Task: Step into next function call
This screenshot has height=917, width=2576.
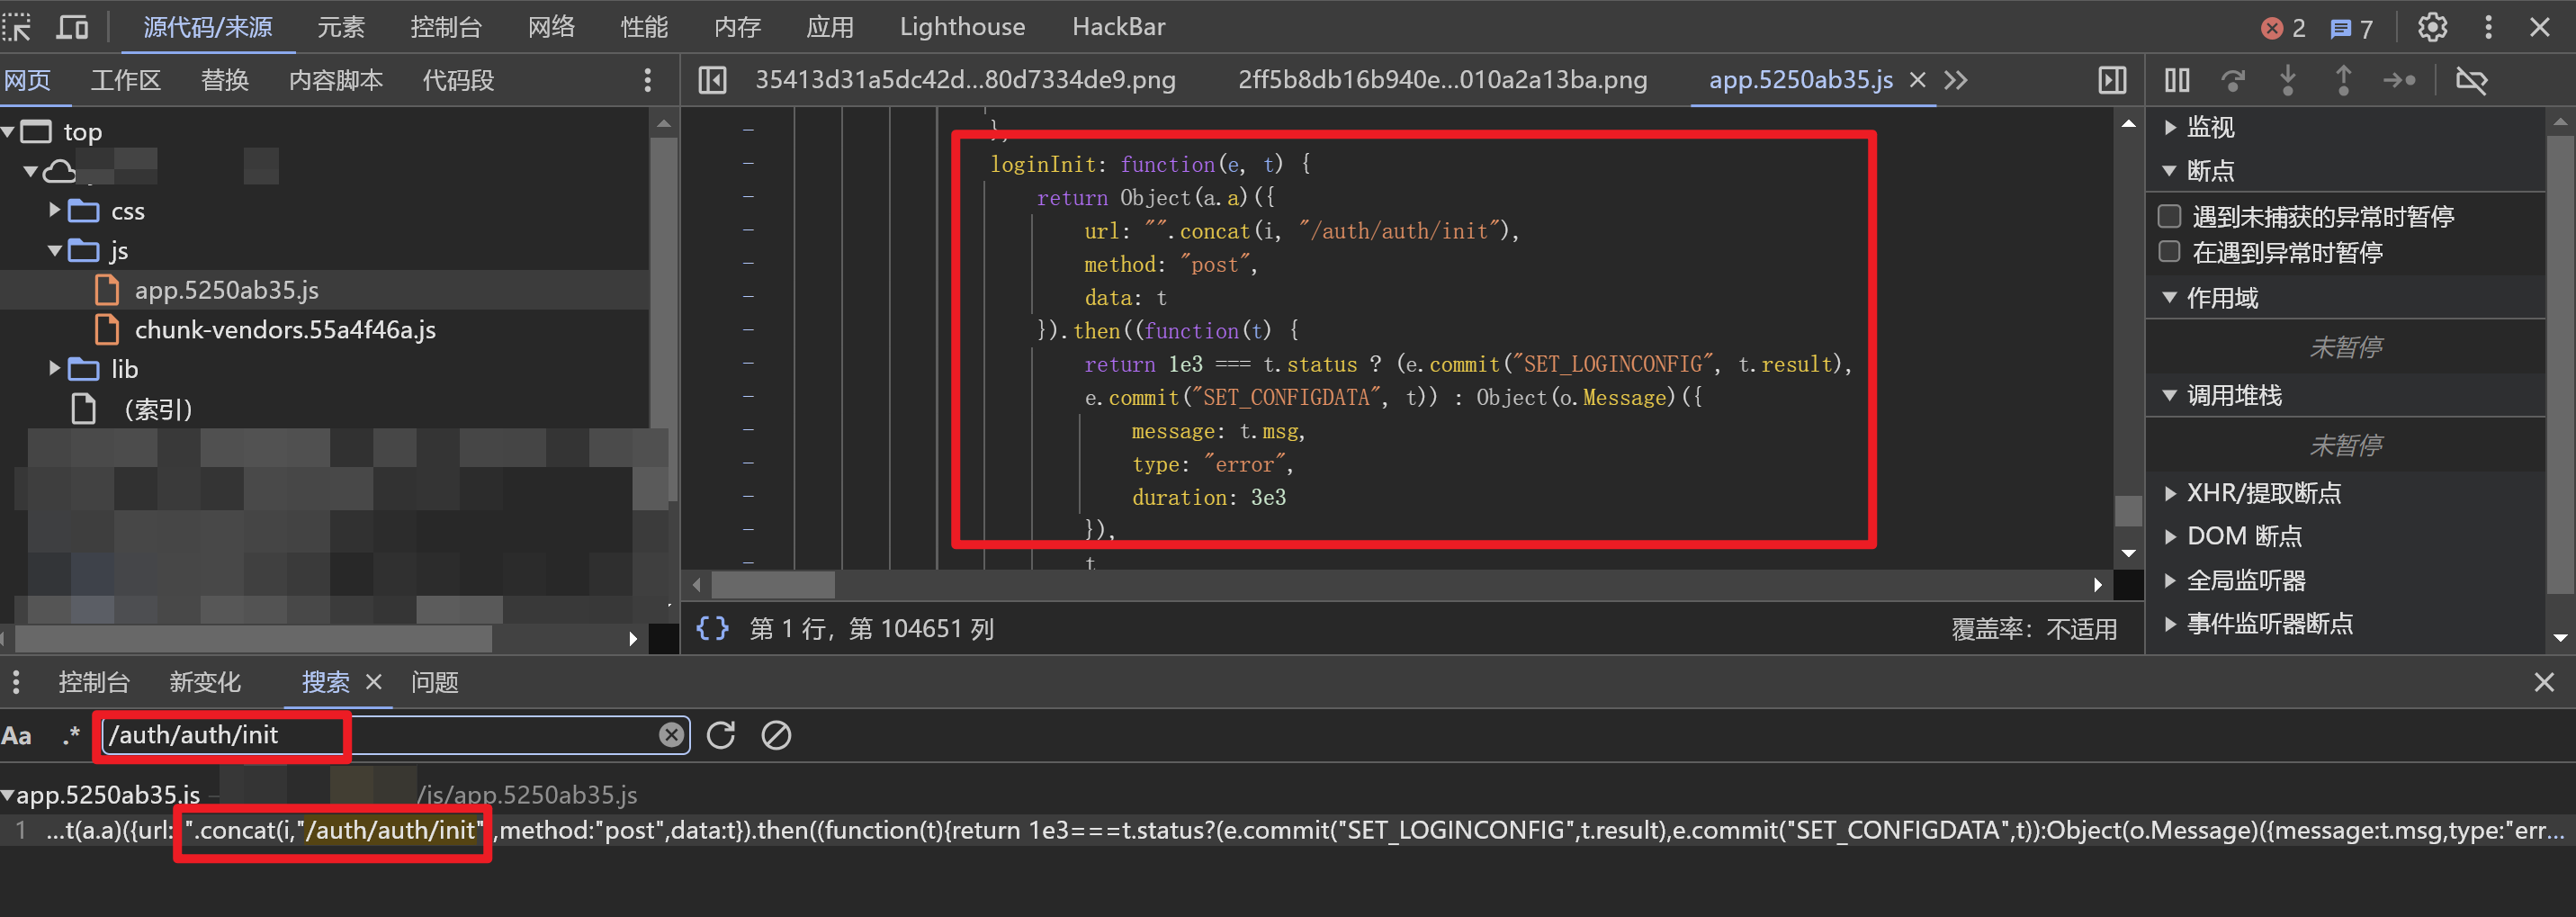Action: coord(2287,80)
